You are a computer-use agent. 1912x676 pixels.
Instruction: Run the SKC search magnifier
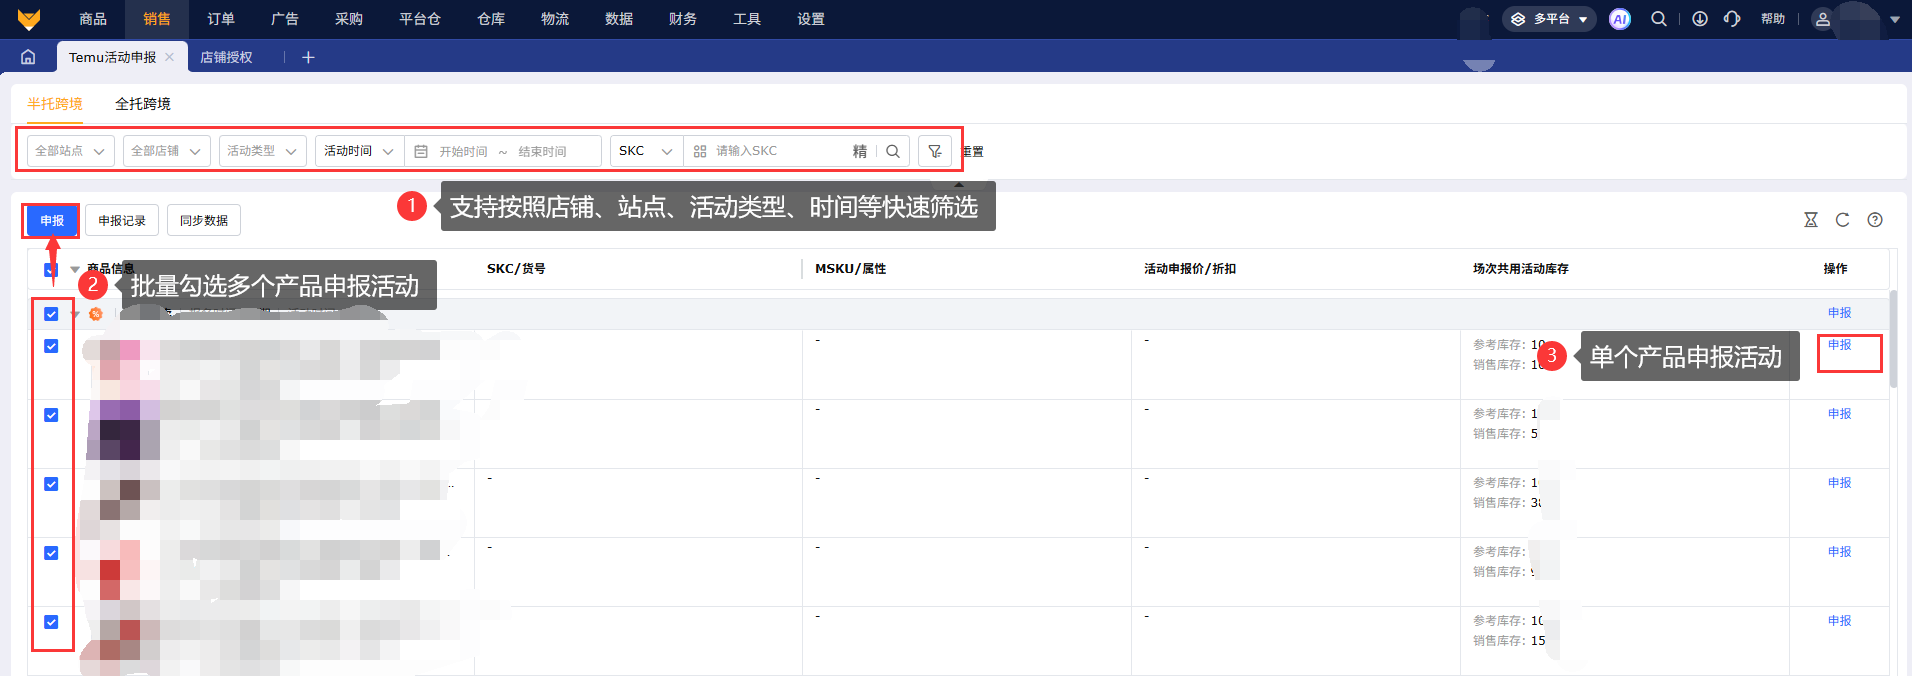click(x=893, y=151)
